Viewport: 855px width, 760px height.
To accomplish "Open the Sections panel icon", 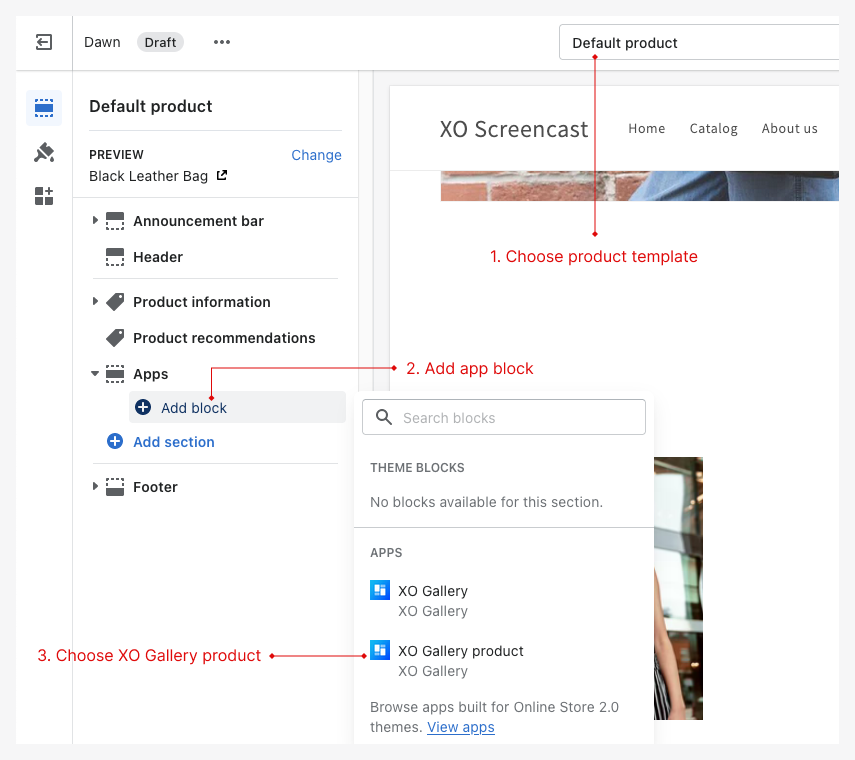I will [44, 108].
